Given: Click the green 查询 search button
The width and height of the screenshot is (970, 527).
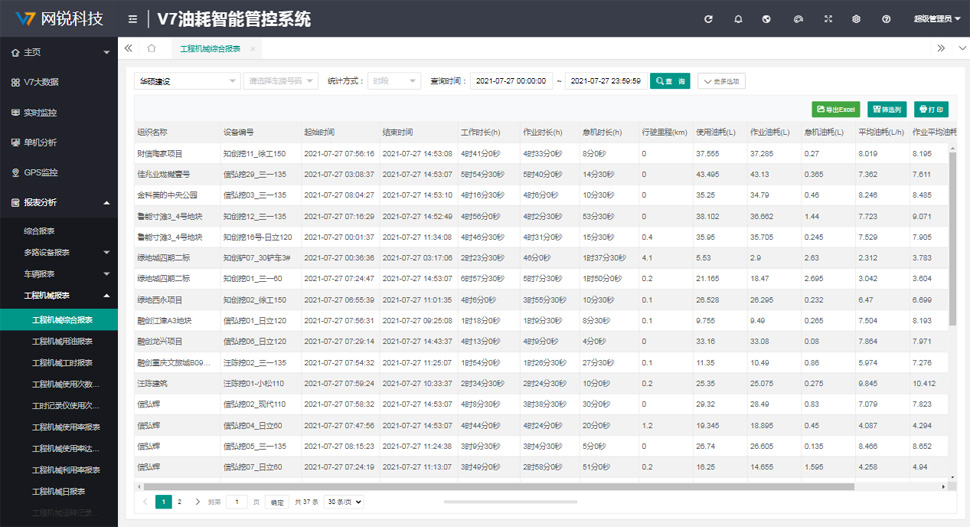Looking at the screenshot, I should click(x=670, y=81).
